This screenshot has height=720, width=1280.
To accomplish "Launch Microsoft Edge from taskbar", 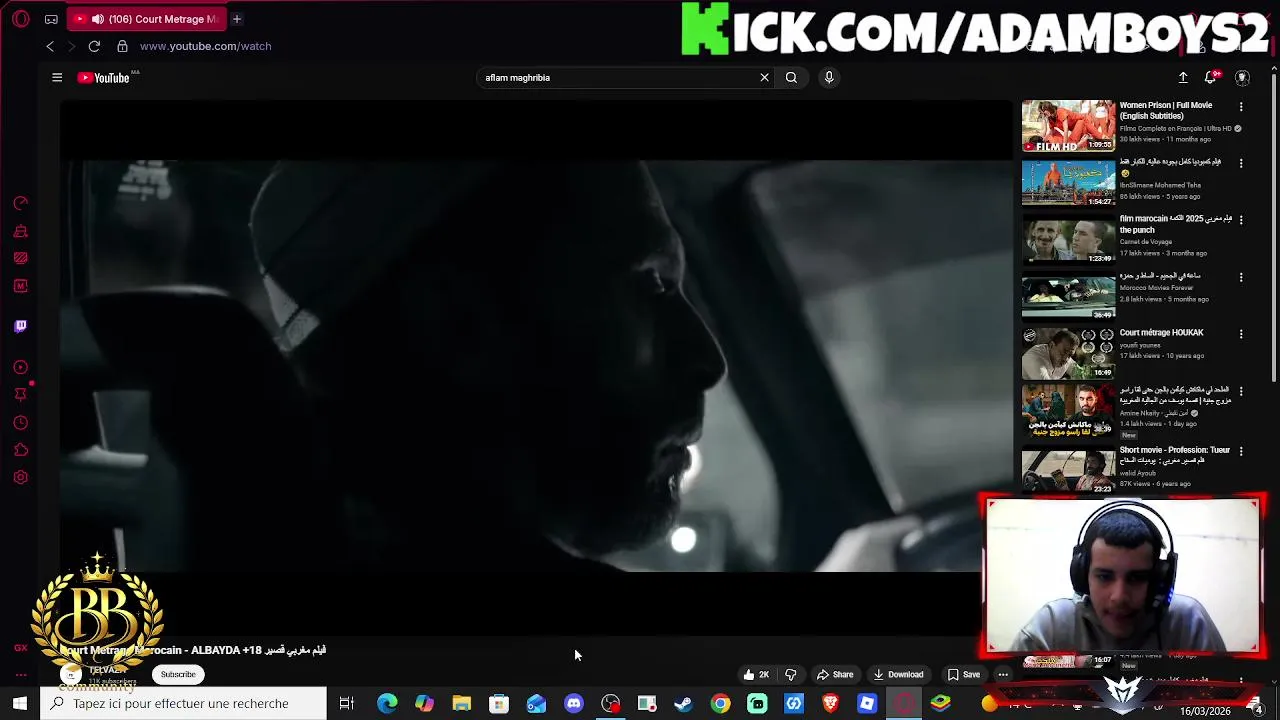I will (387, 704).
